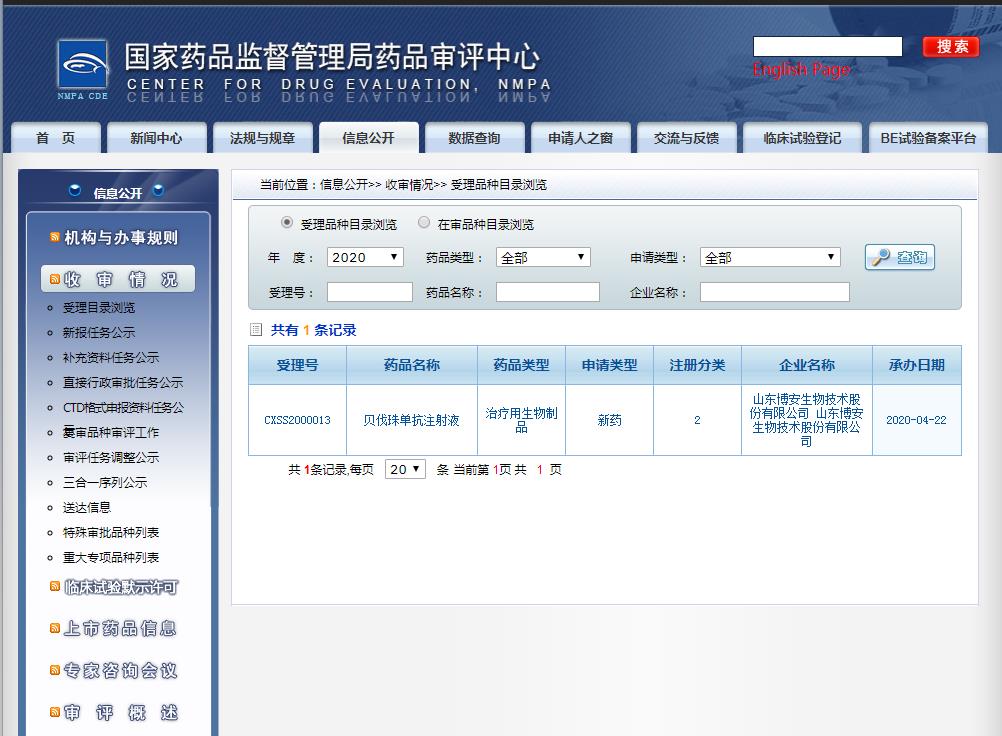Image resolution: width=1002 pixels, height=736 pixels.
Task: Click the 企业名称 input field
Action: pyautogui.click(x=775, y=292)
